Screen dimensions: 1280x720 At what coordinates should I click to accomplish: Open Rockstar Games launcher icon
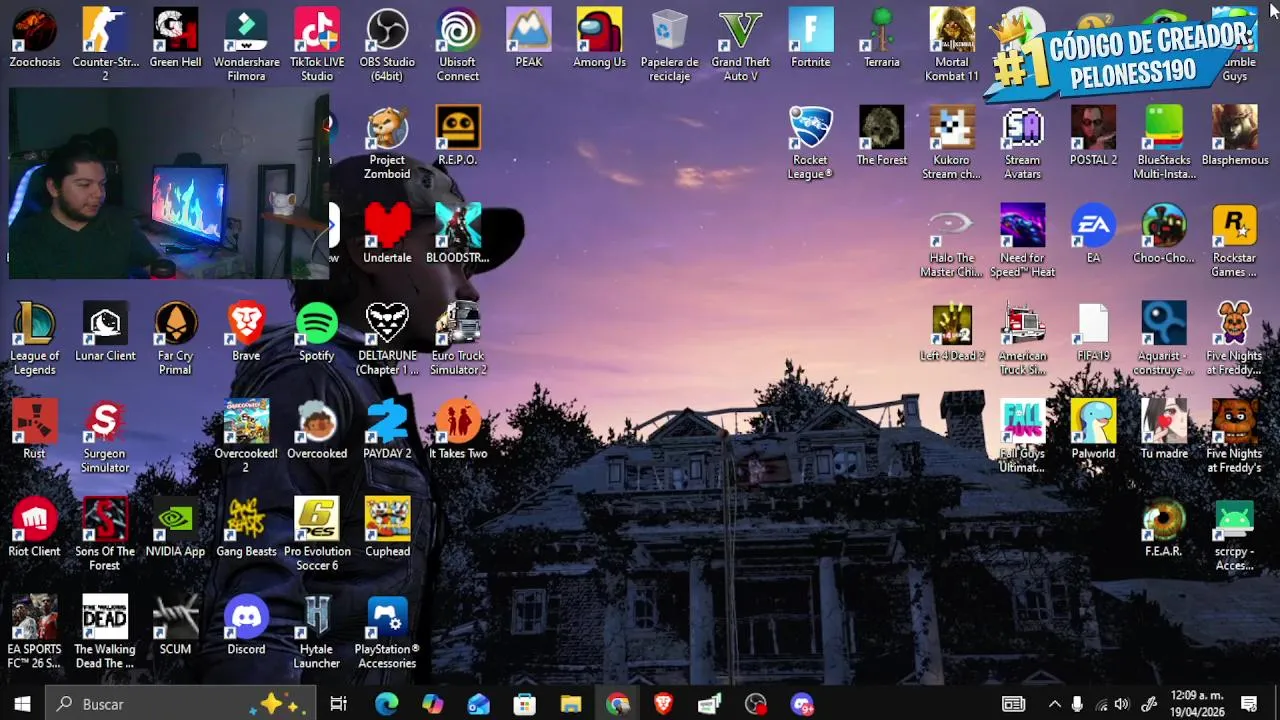coord(1235,242)
